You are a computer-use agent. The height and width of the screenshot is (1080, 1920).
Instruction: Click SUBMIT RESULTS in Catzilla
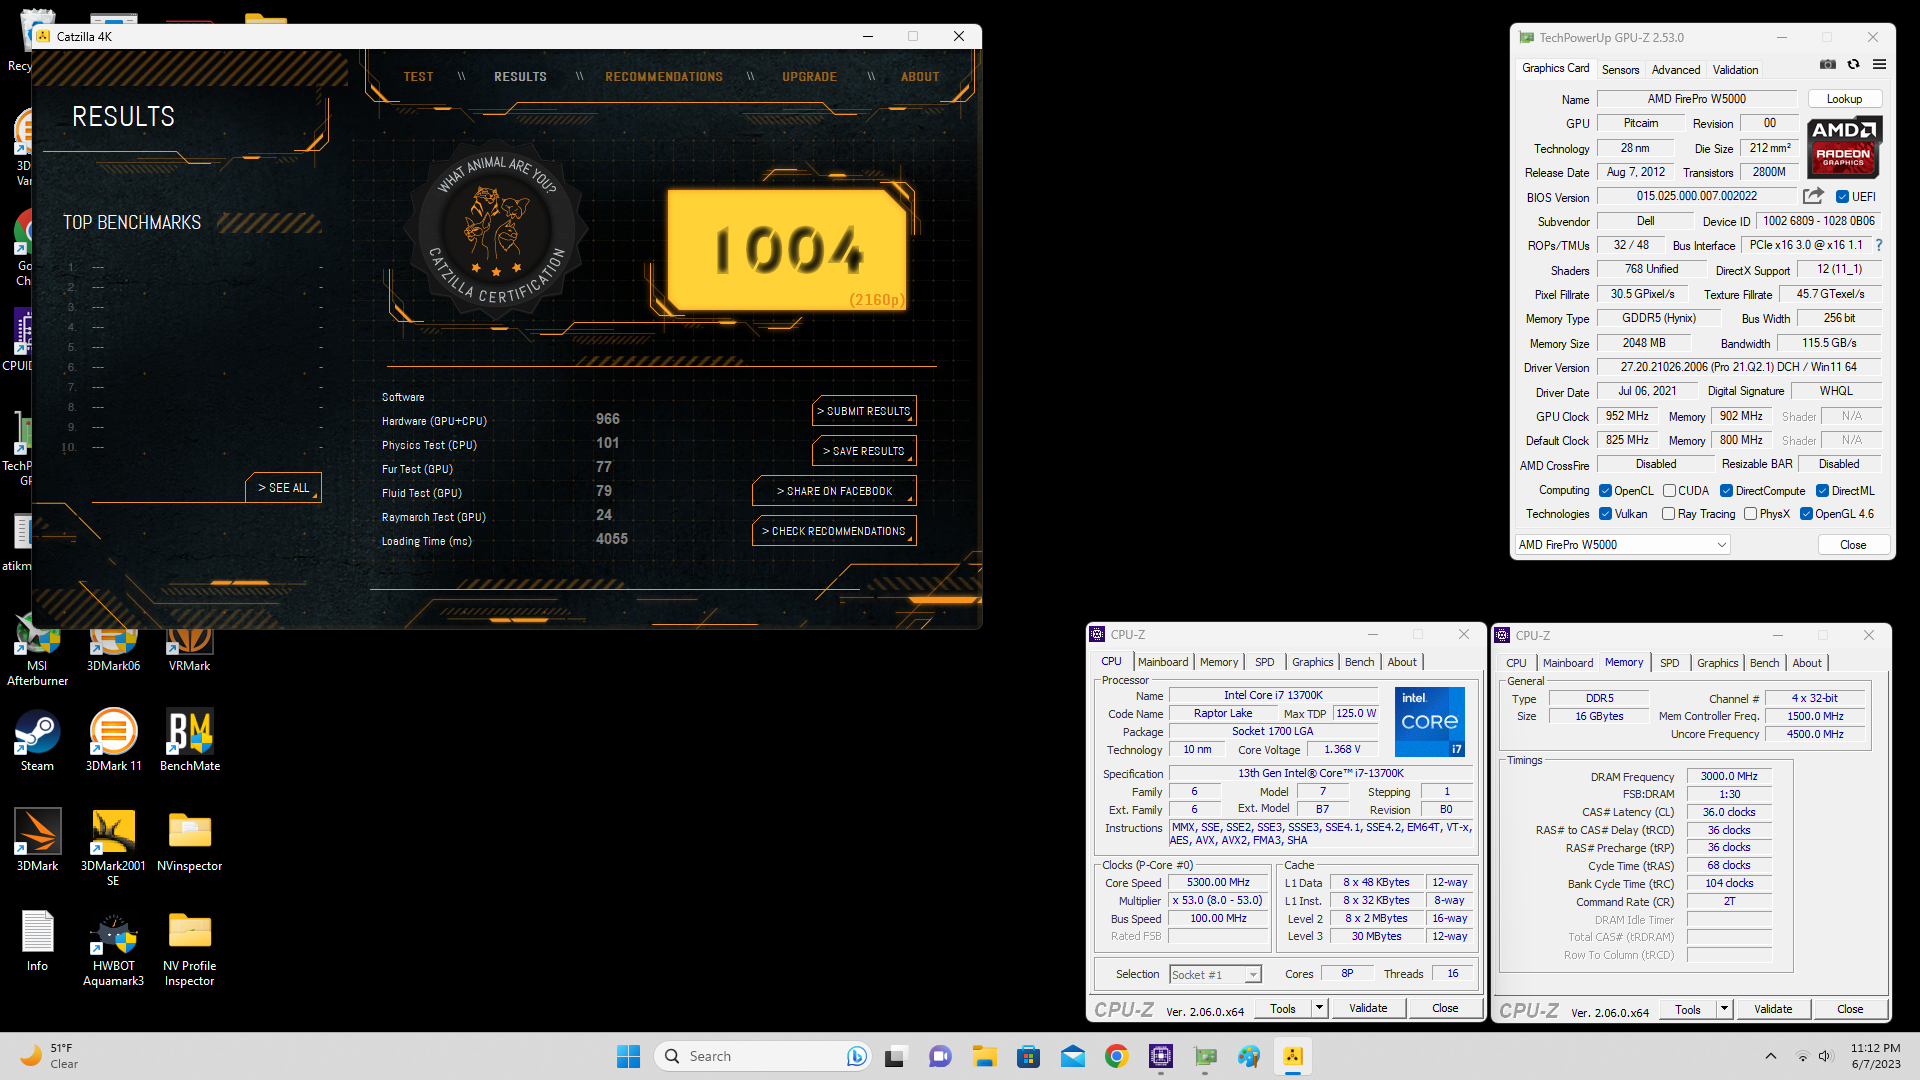pos(864,411)
